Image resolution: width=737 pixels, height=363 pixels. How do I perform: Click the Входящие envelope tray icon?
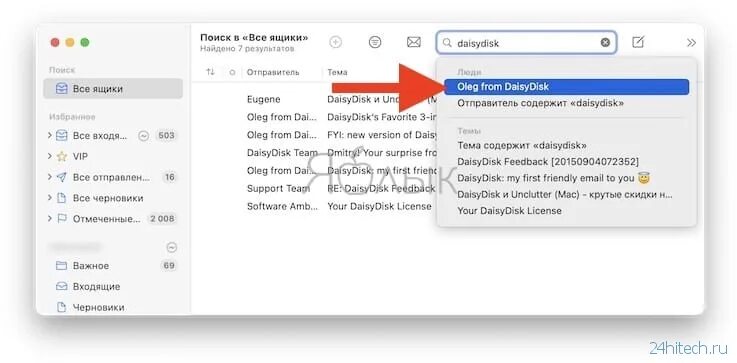pyautogui.click(x=62, y=286)
